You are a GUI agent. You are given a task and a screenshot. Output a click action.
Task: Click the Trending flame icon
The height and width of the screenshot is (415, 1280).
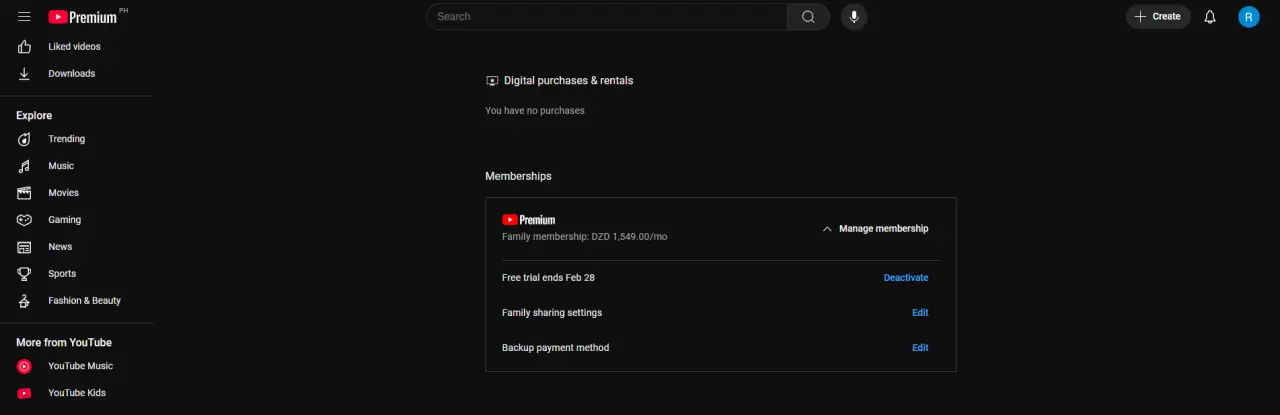pos(25,139)
